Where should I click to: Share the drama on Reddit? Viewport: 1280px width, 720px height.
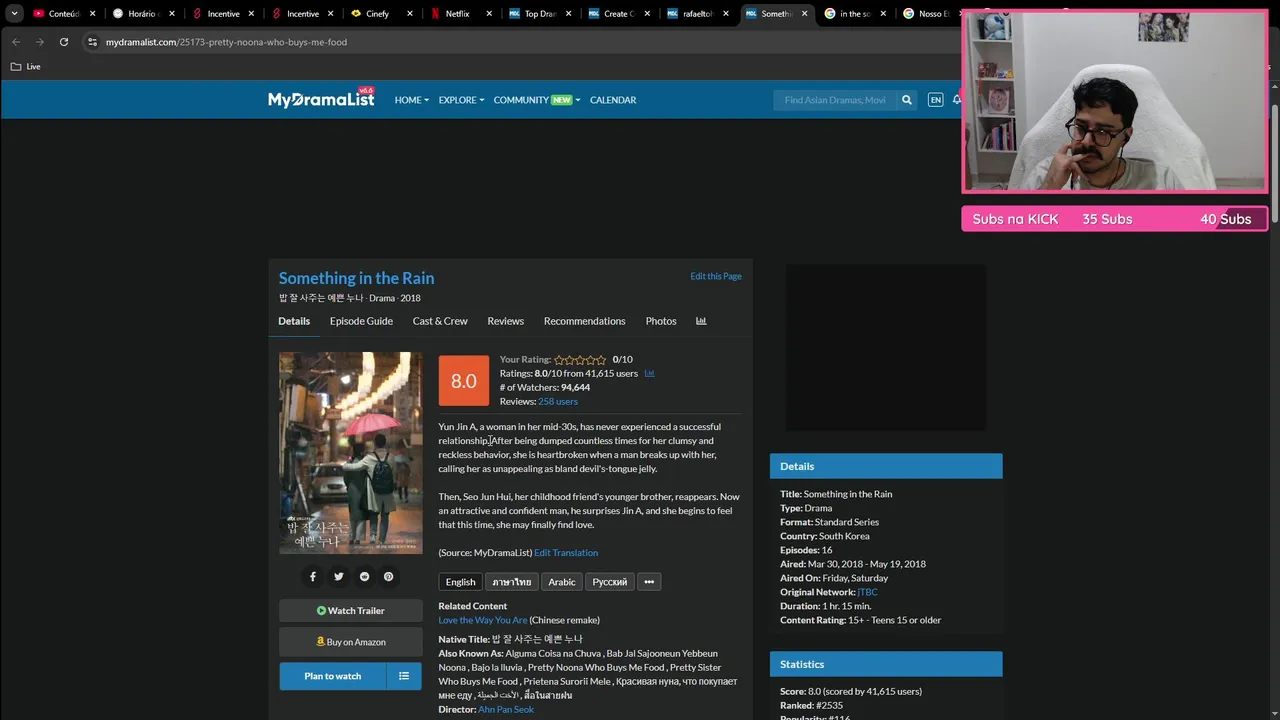click(364, 576)
